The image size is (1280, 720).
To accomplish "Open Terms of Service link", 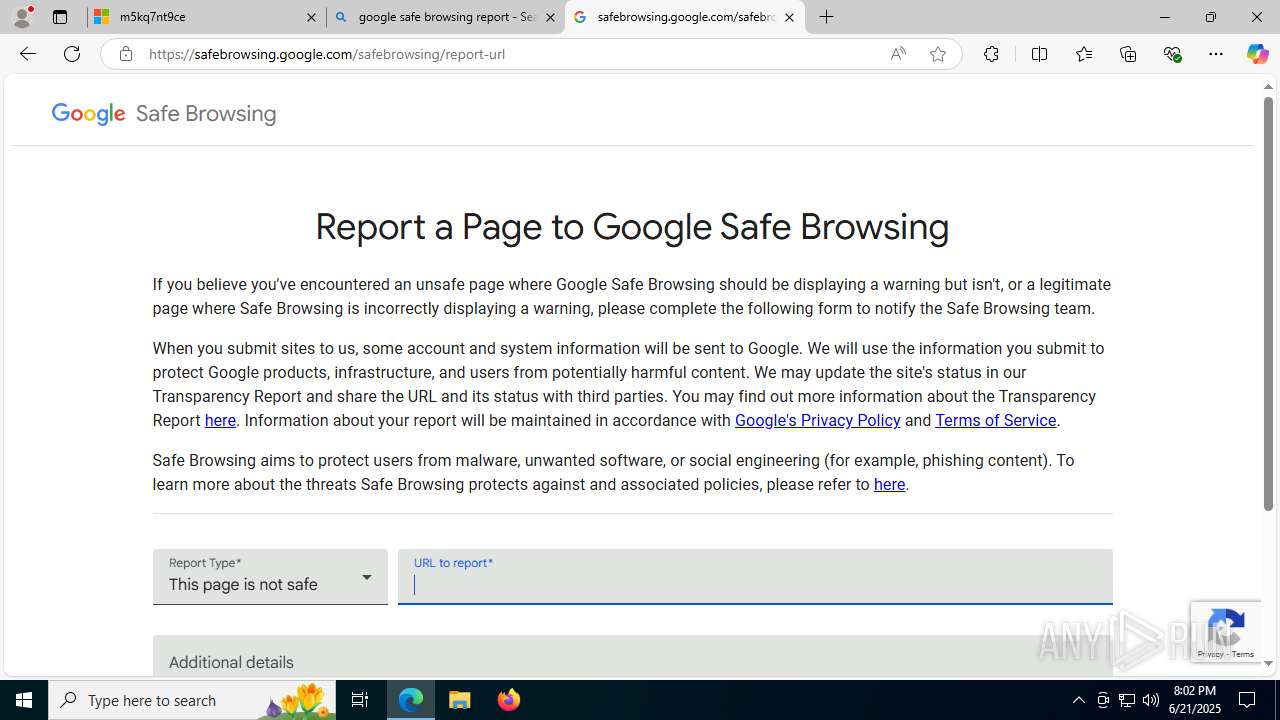I will [995, 421].
